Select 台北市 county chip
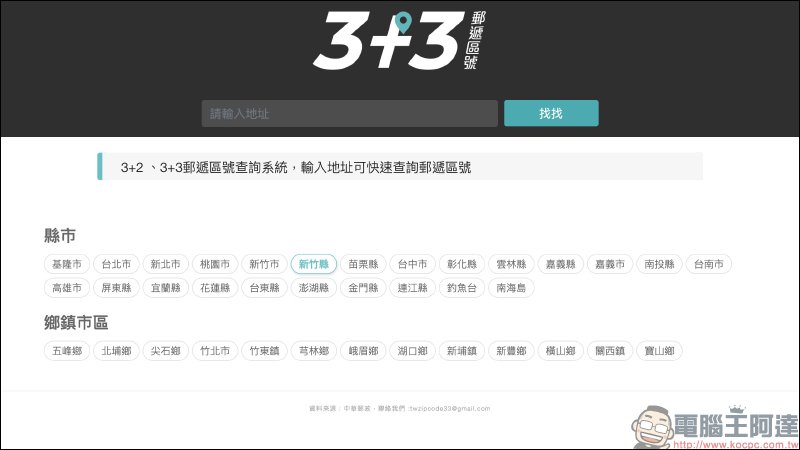 coord(116,264)
